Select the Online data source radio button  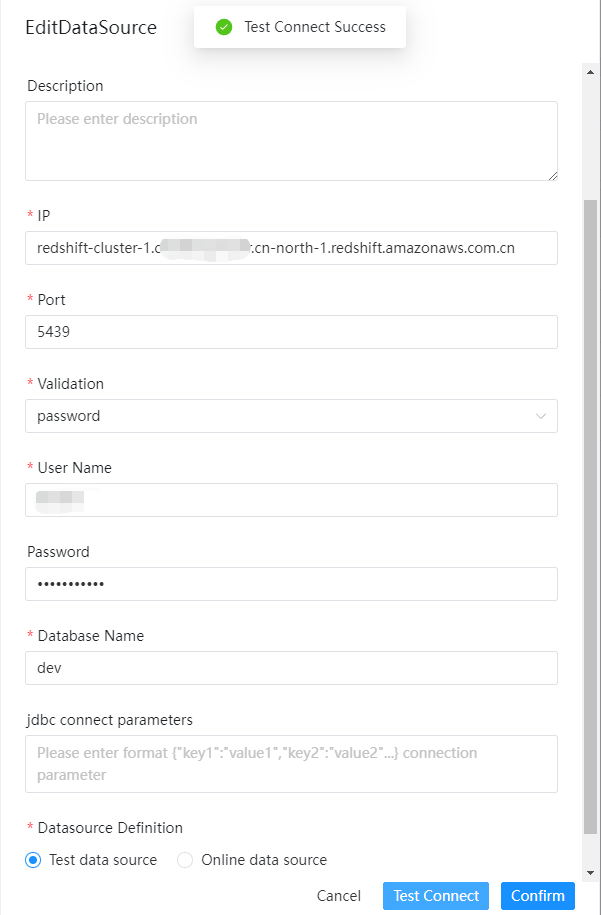point(185,860)
